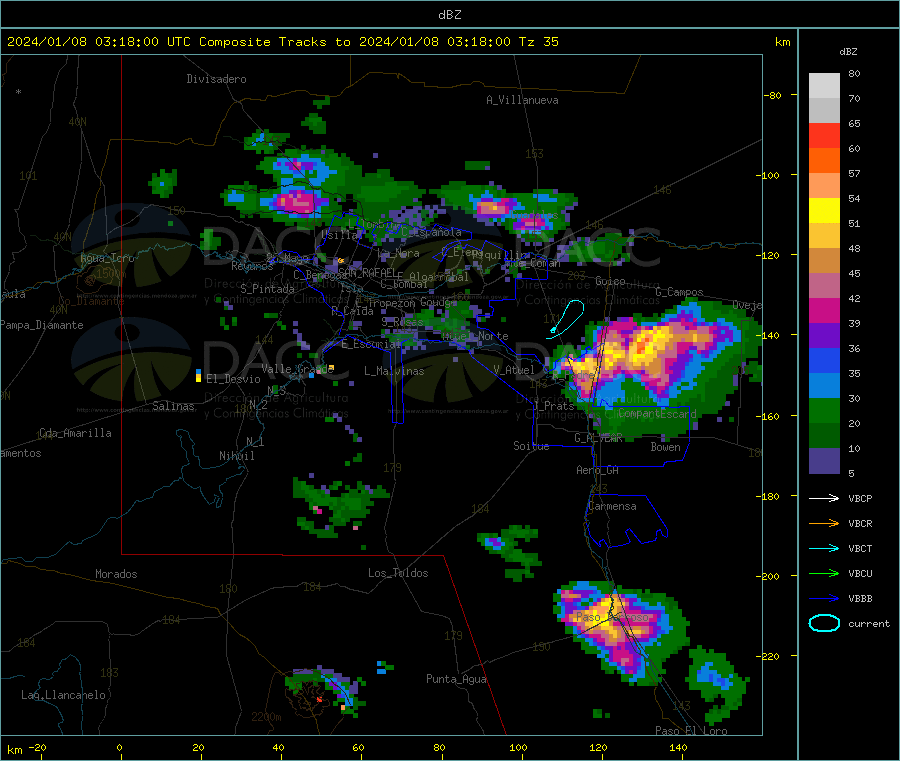Click the green VBCU arrow legend icon
Viewport: 900px width, 761px height.
click(x=824, y=573)
